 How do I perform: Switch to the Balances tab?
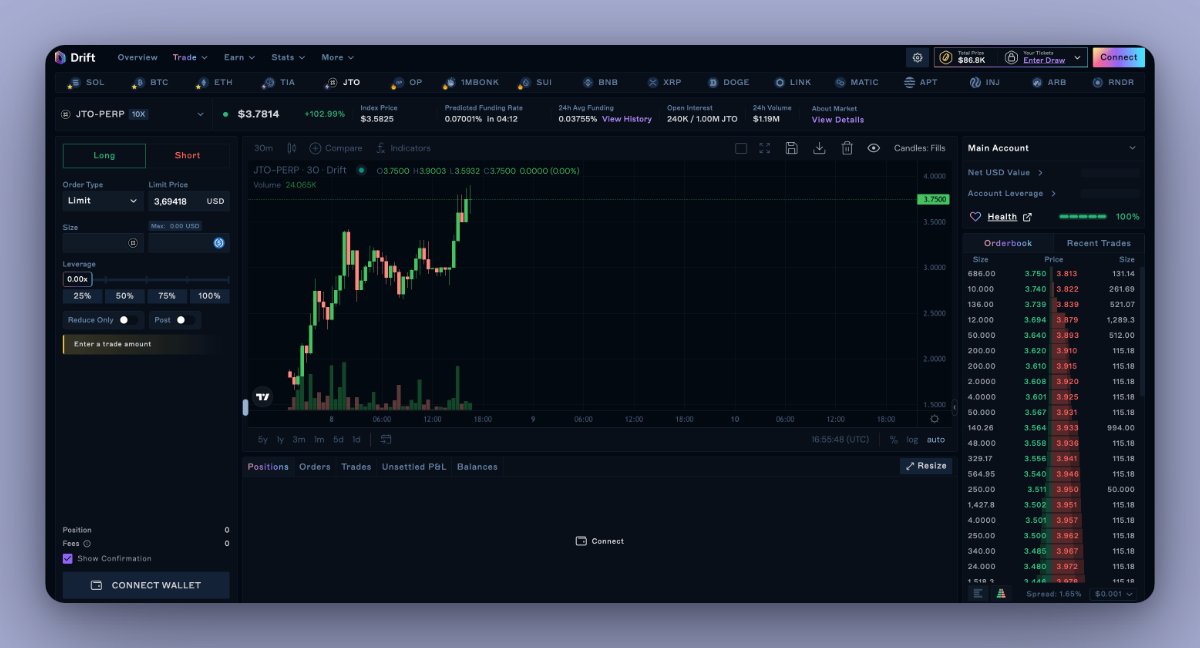pyautogui.click(x=477, y=467)
